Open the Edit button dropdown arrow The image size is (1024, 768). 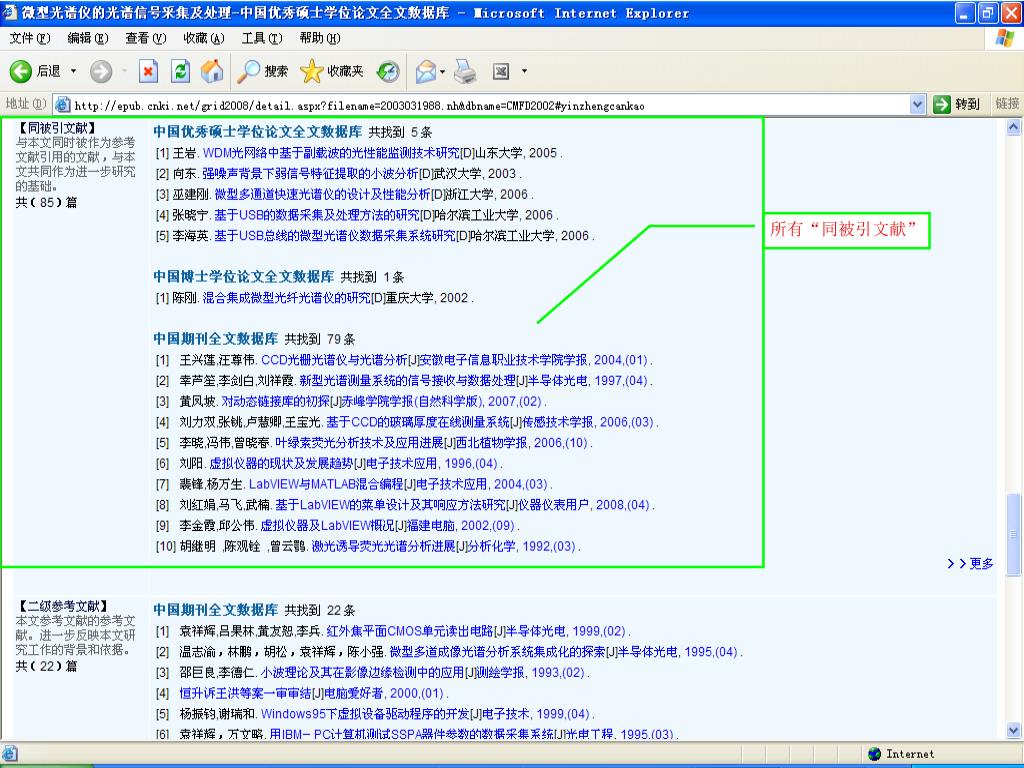[524, 71]
